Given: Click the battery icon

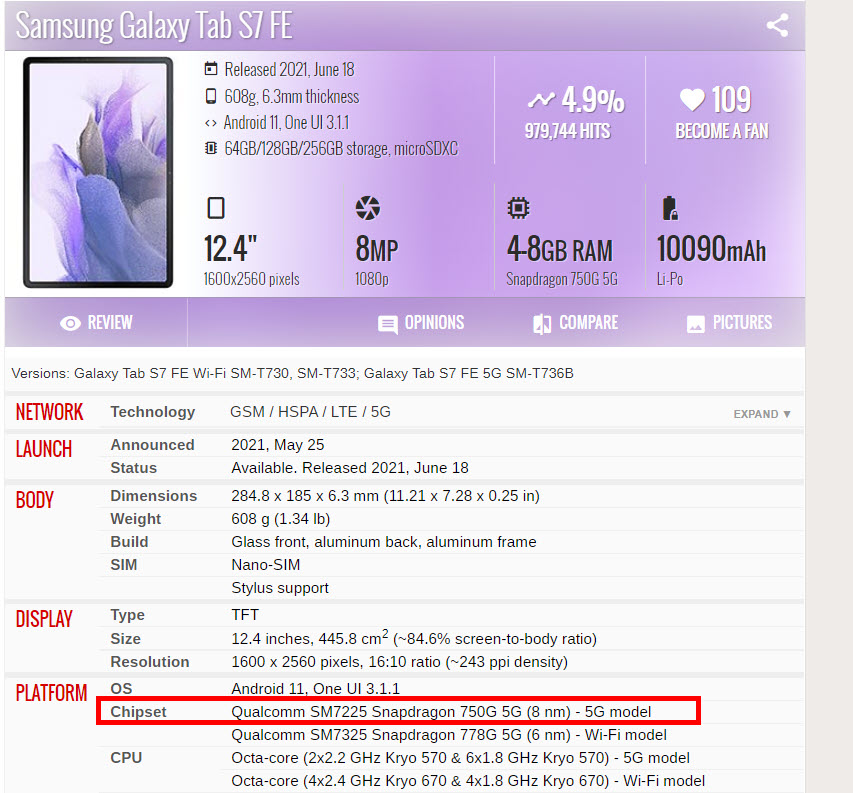Looking at the screenshot, I should [x=670, y=208].
